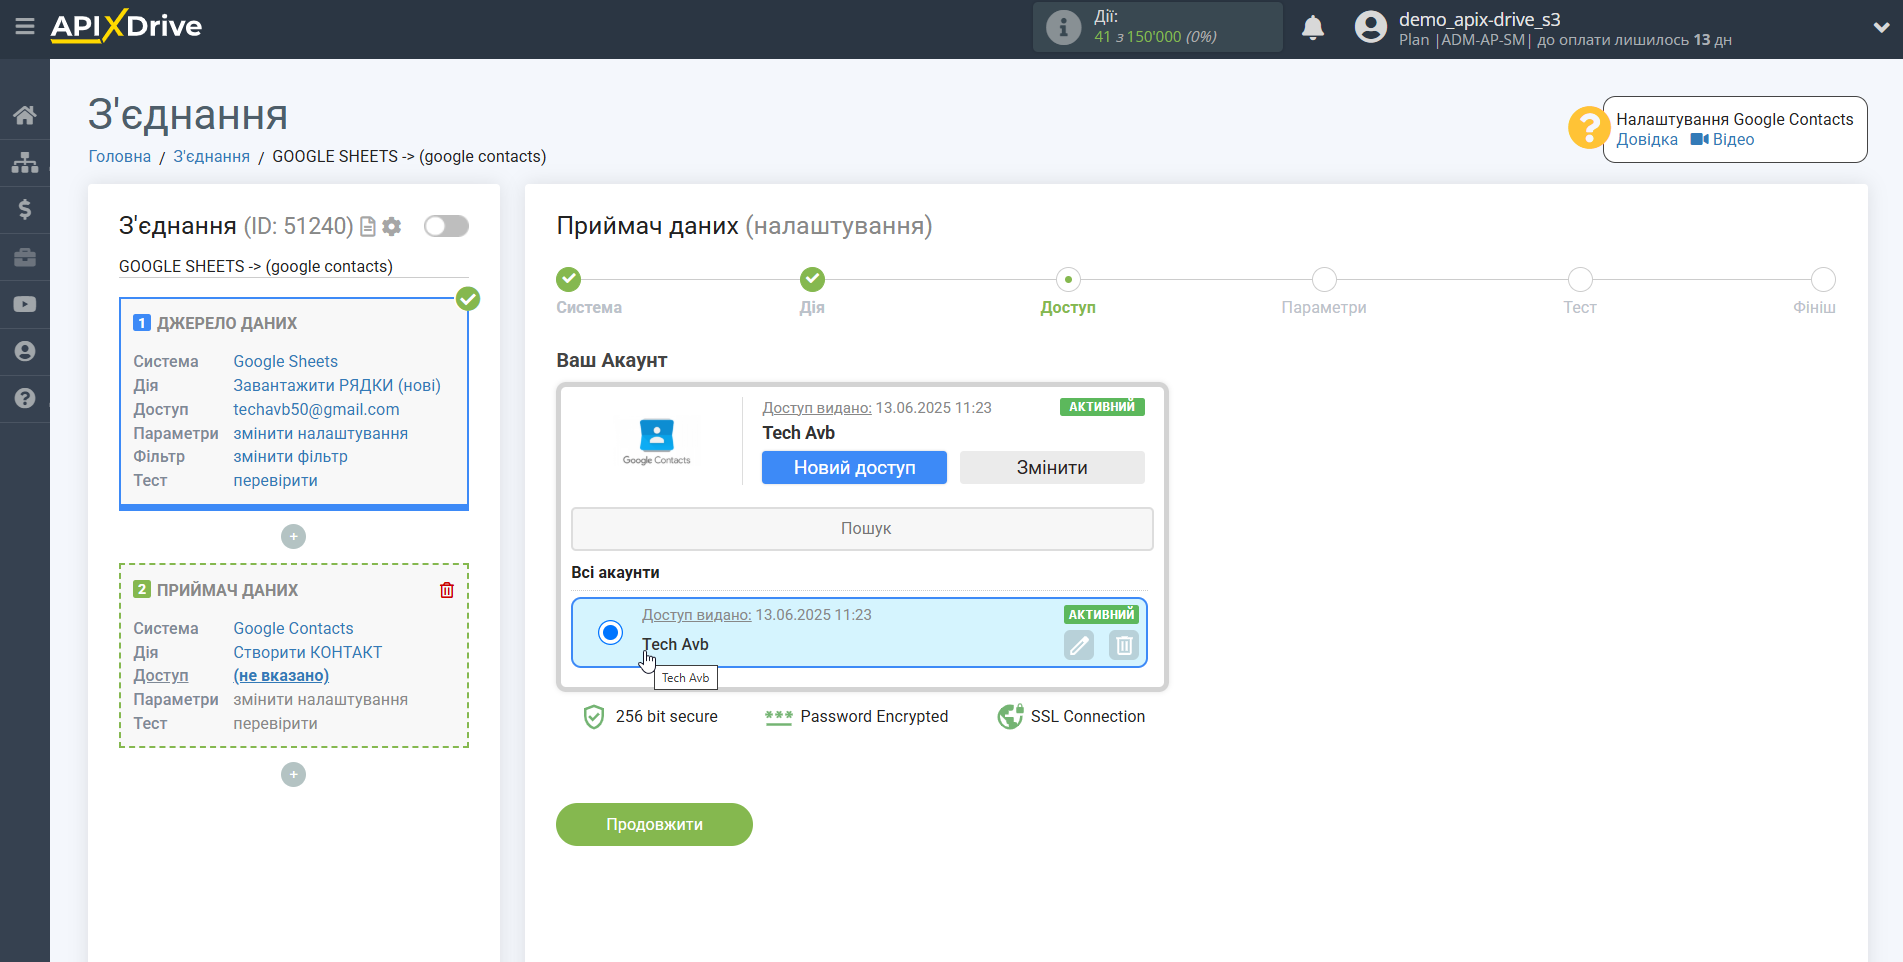This screenshot has height=962, width=1903.
Task: Open connection settings gear icon
Action: point(392,227)
